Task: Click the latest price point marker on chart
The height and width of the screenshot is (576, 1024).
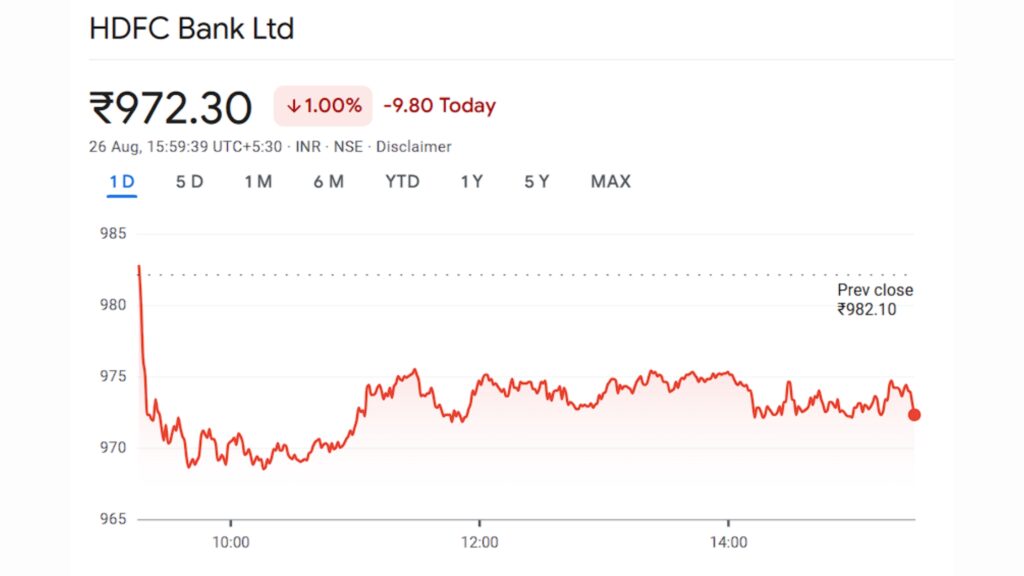Action: (x=913, y=414)
